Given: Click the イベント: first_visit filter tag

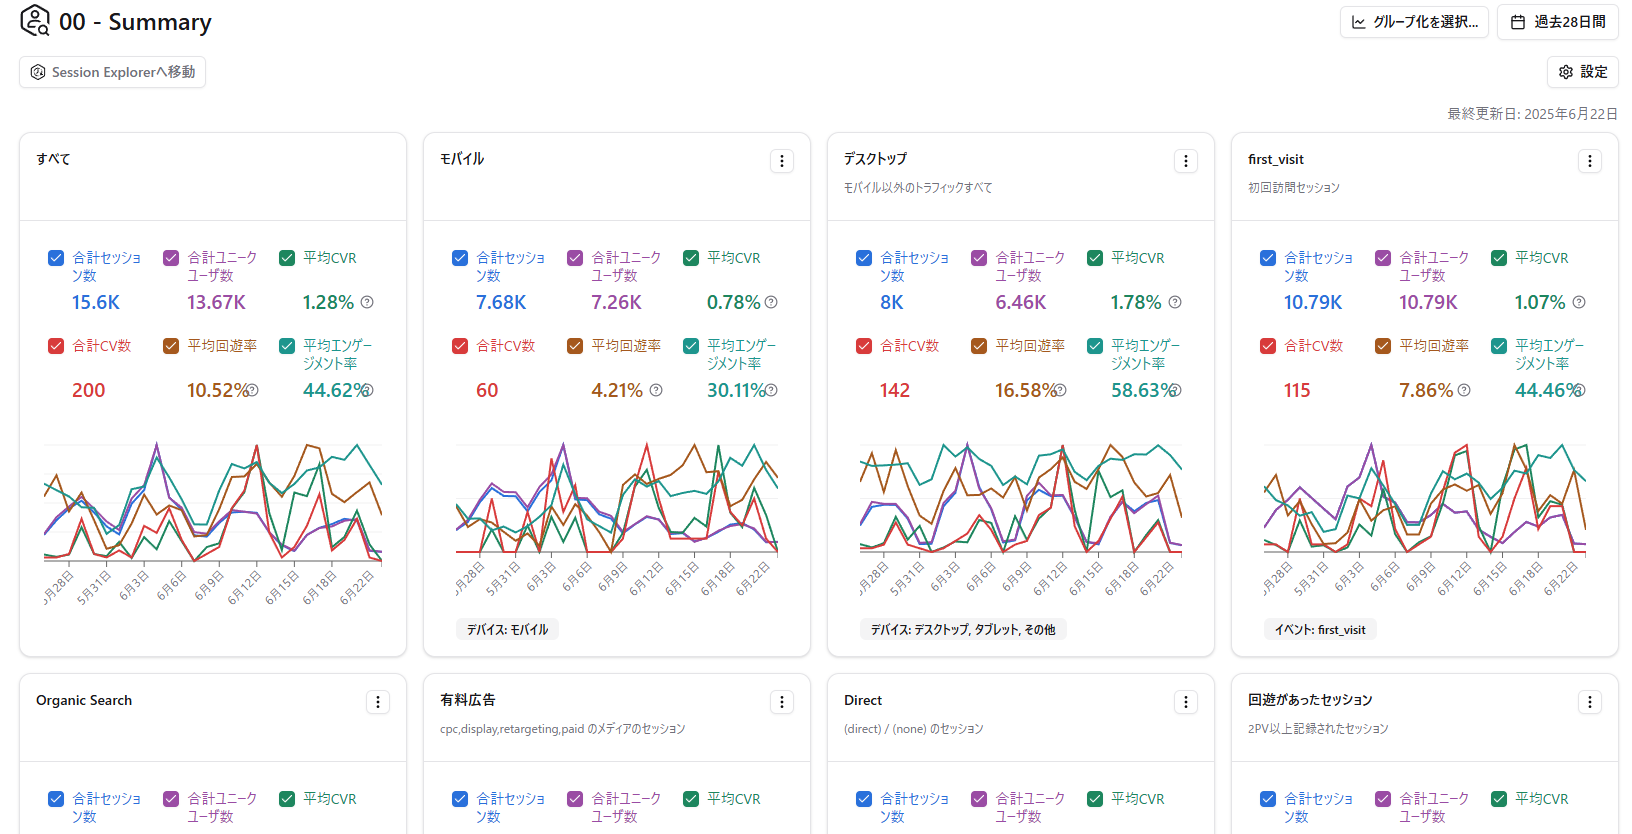Looking at the screenshot, I should pyautogui.click(x=1320, y=630).
